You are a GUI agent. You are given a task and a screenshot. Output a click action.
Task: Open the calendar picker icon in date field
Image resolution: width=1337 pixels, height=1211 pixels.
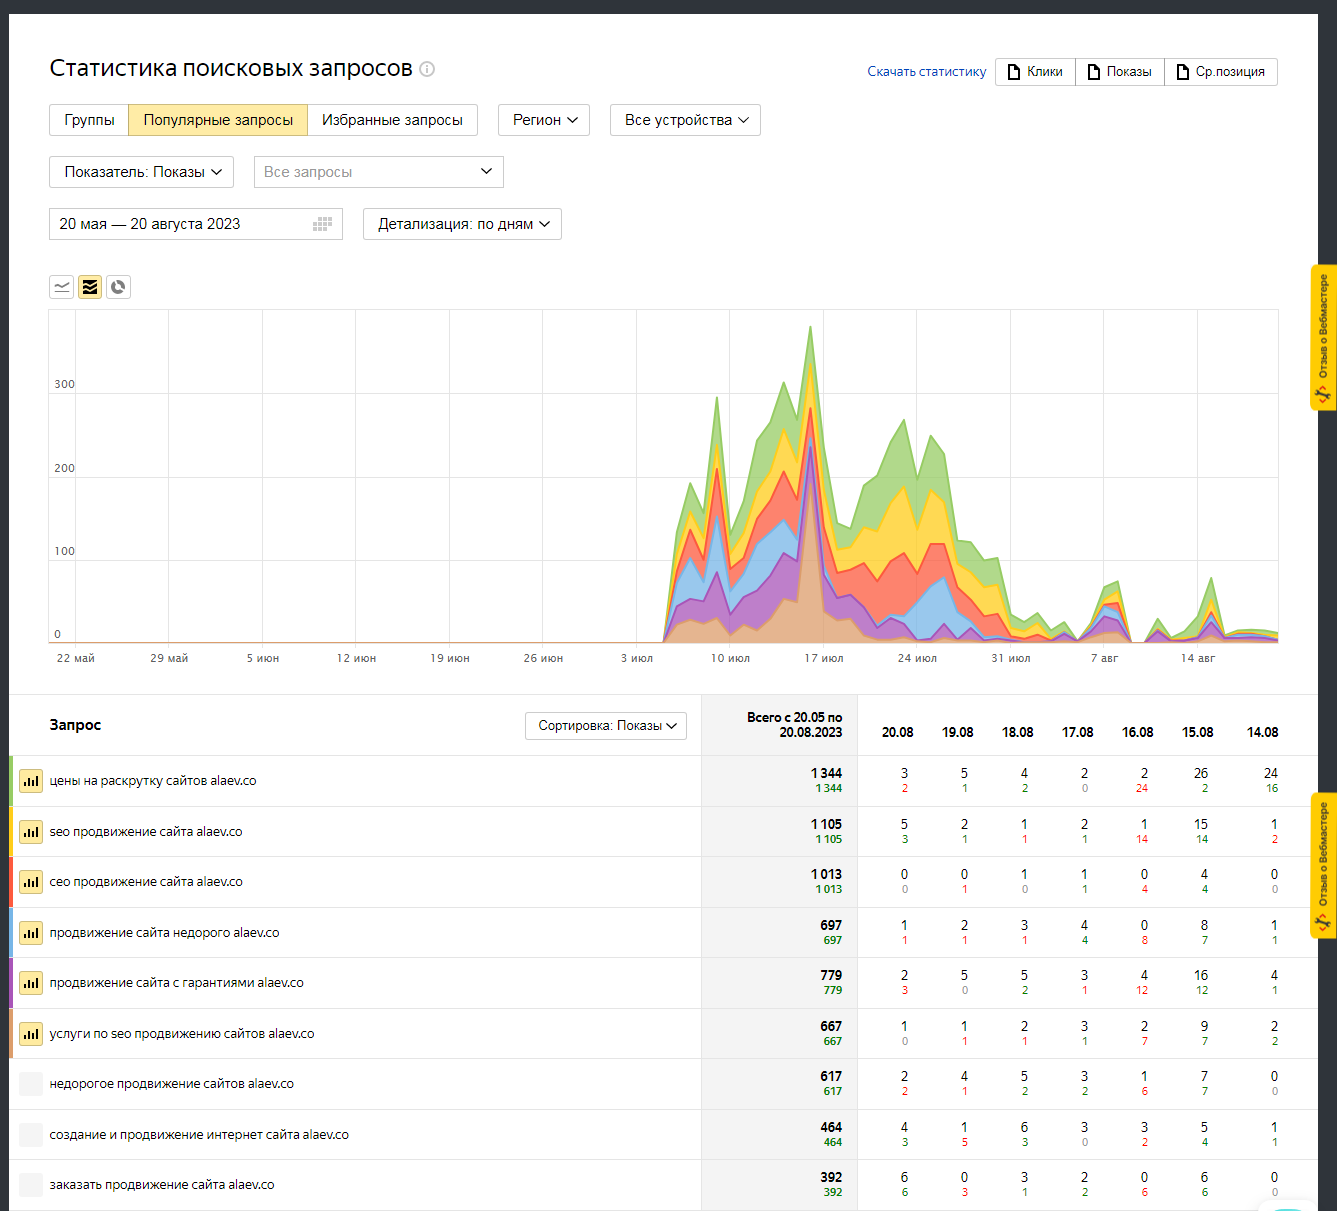pyautogui.click(x=322, y=224)
